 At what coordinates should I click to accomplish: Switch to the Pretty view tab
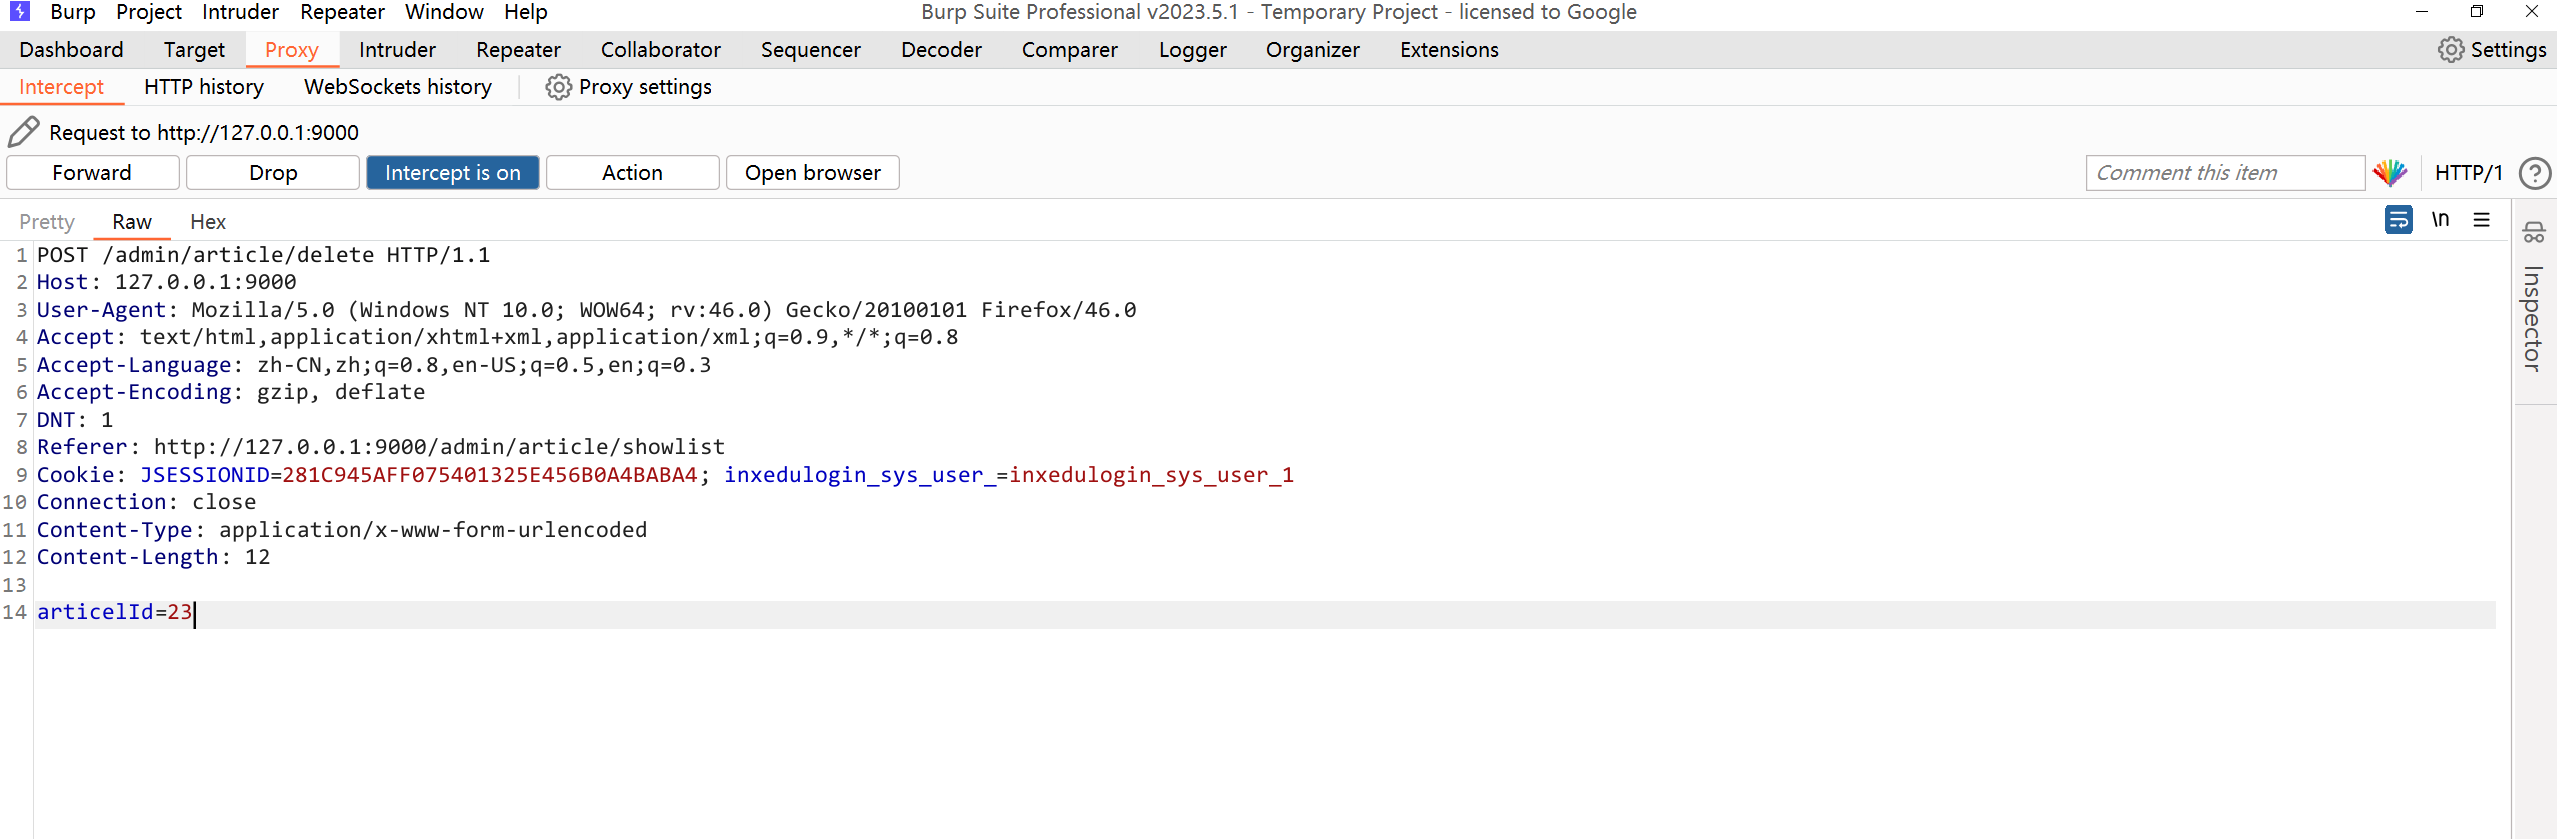pos(47,222)
